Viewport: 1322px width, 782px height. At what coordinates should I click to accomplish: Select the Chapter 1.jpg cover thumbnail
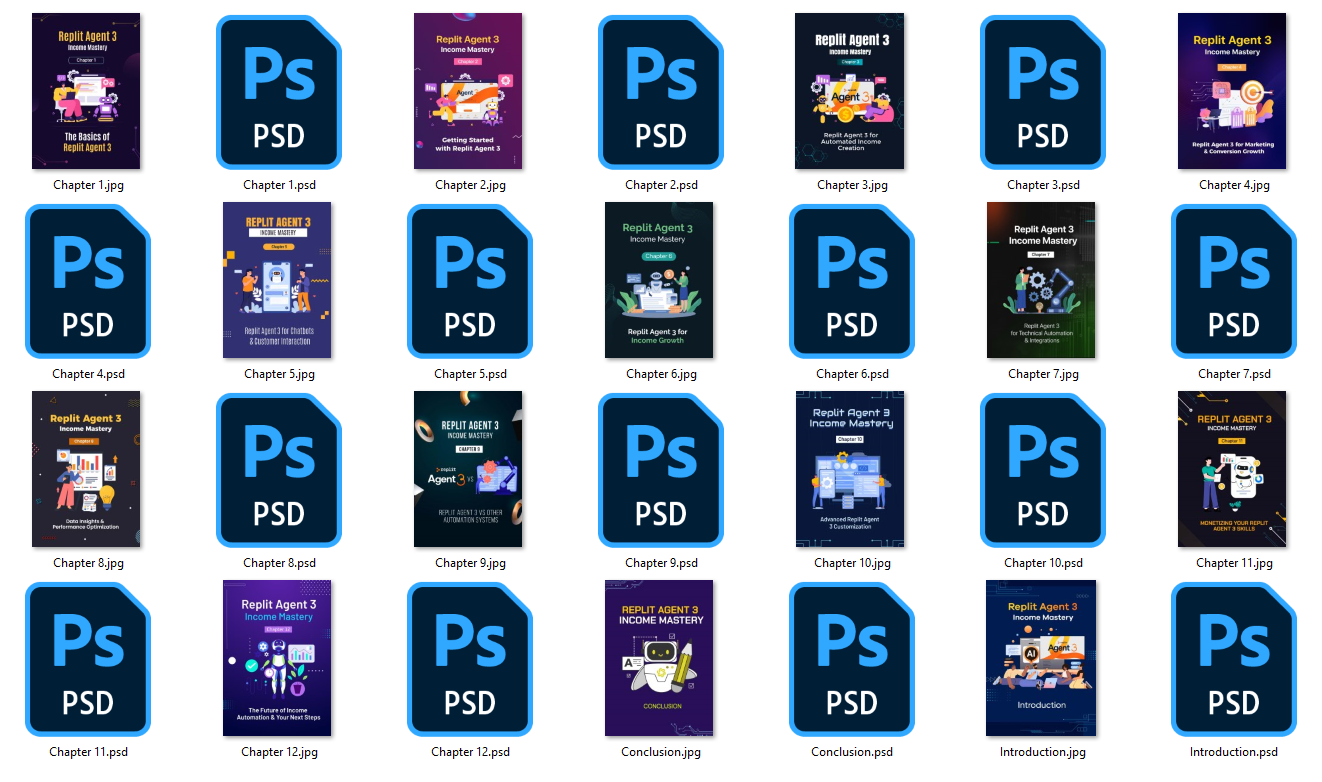pyautogui.click(x=86, y=91)
